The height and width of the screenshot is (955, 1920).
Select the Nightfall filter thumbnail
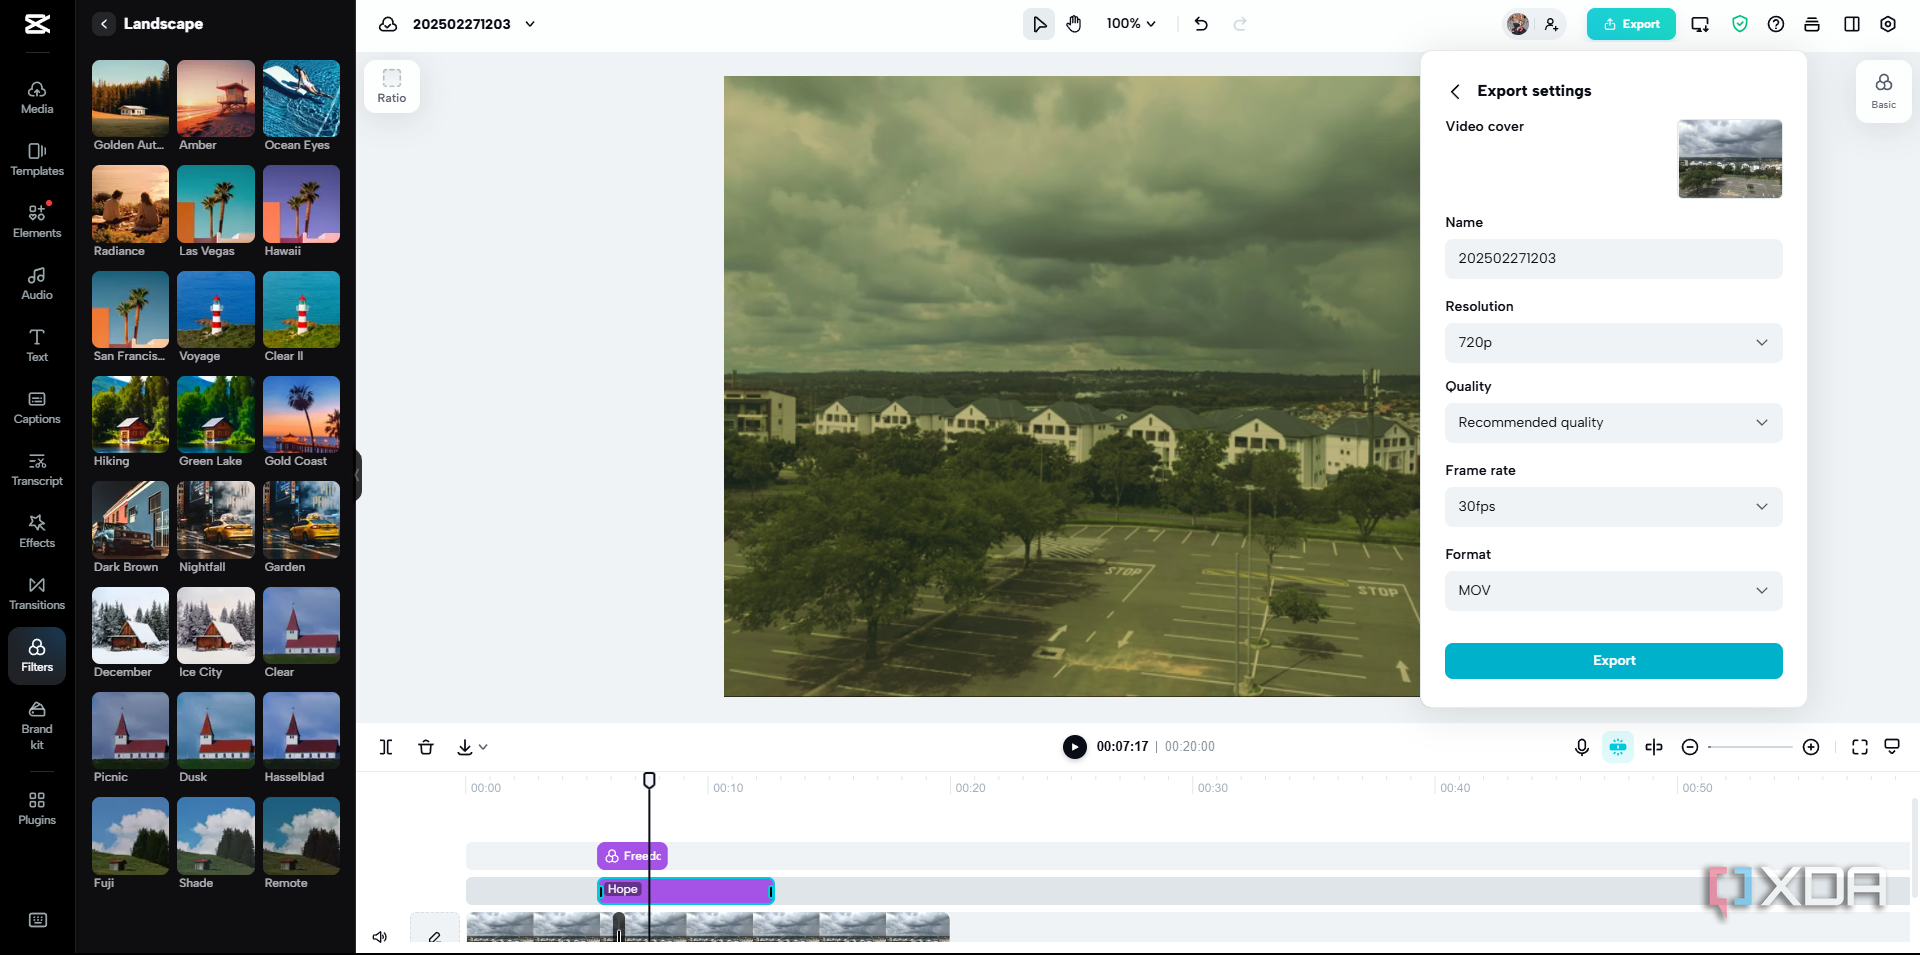[216, 520]
